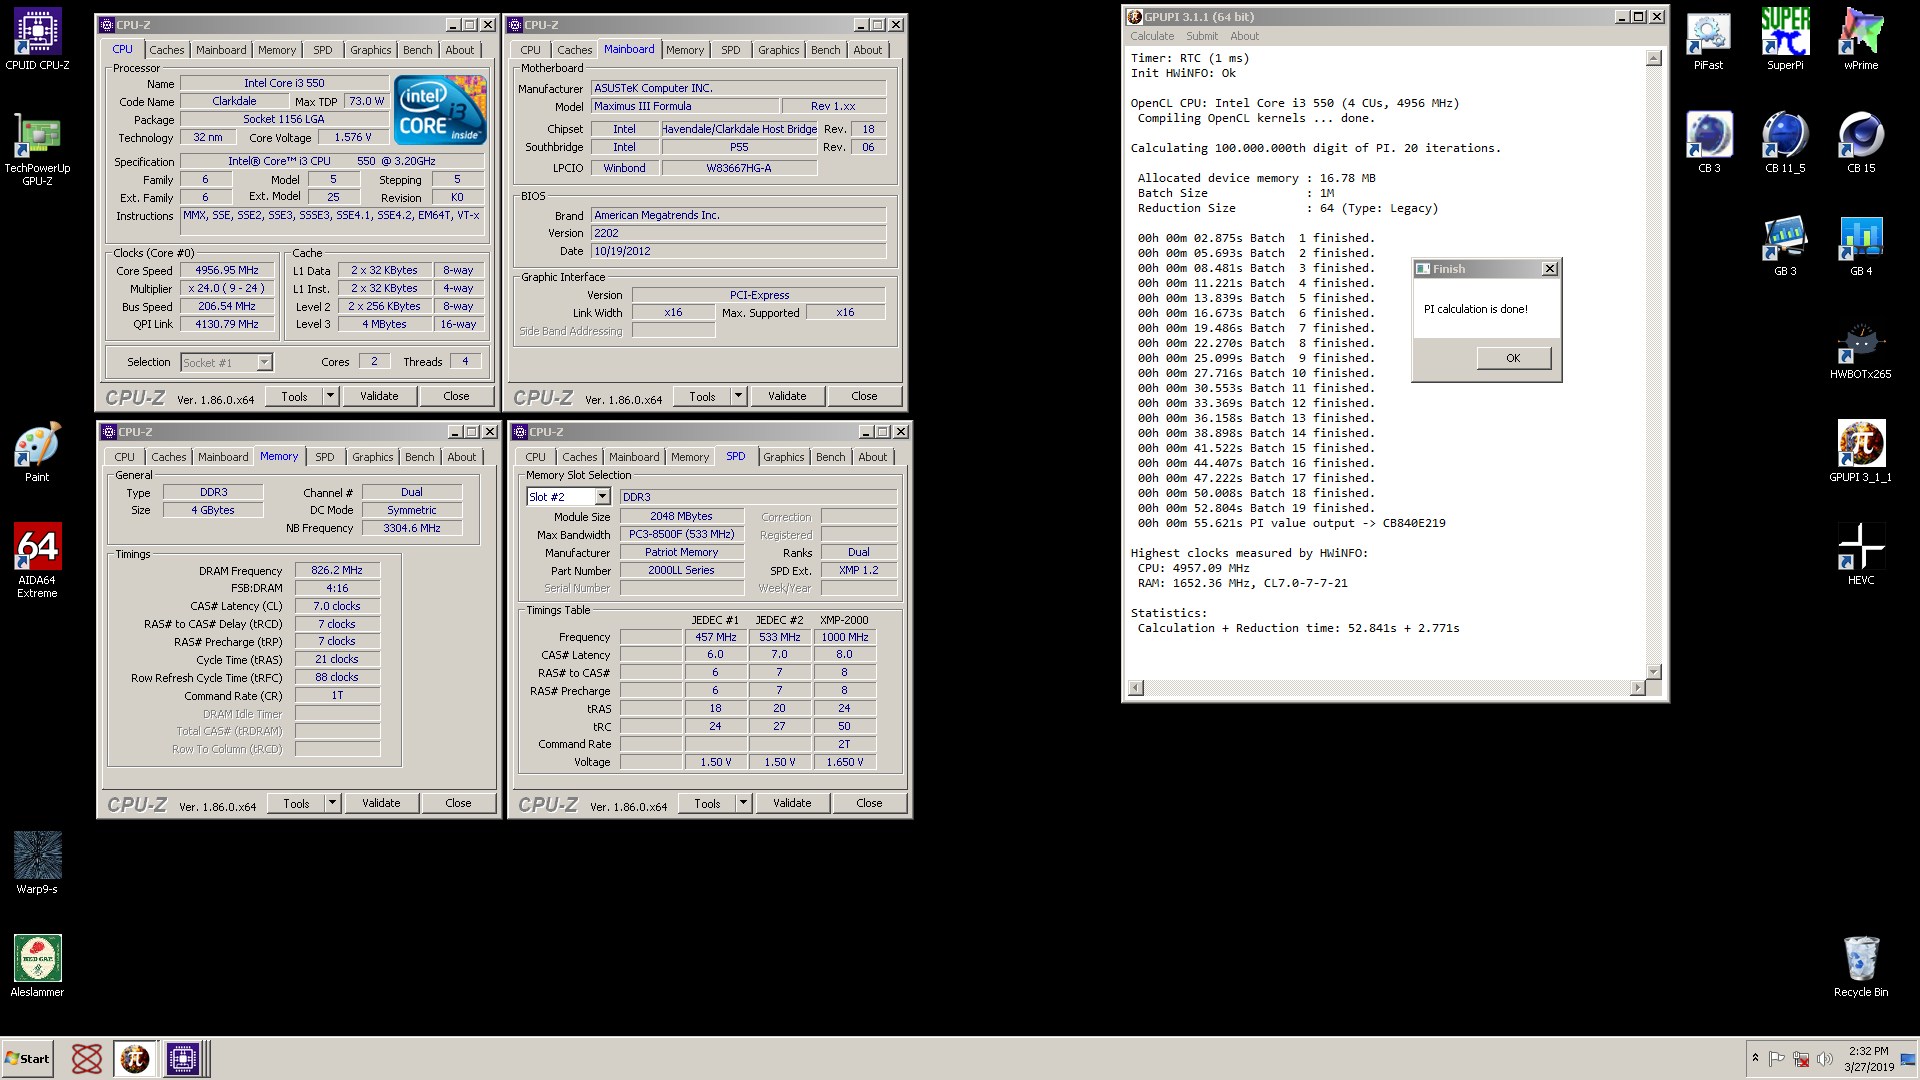This screenshot has width=1920, height=1080.
Task: Click Tools button in the Memory window
Action: (x=296, y=803)
